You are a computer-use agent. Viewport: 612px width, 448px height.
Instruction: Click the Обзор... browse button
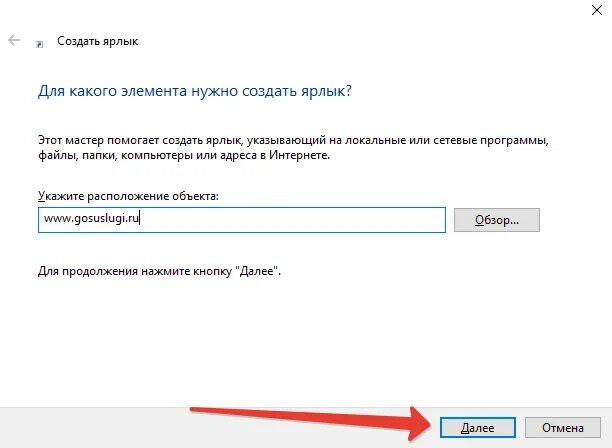click(496, 220)
